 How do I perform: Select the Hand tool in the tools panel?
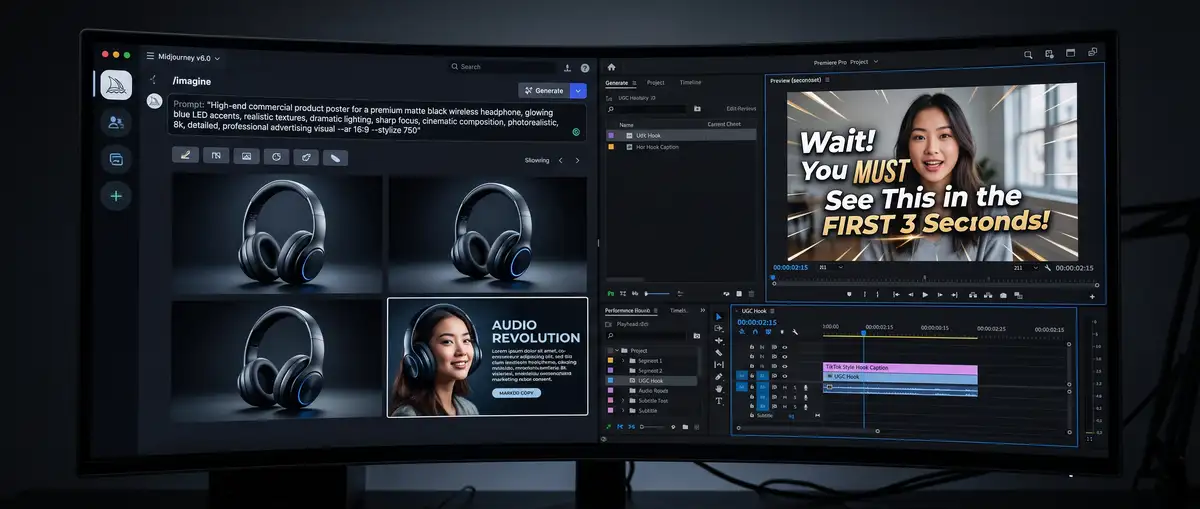coord(718,389)
